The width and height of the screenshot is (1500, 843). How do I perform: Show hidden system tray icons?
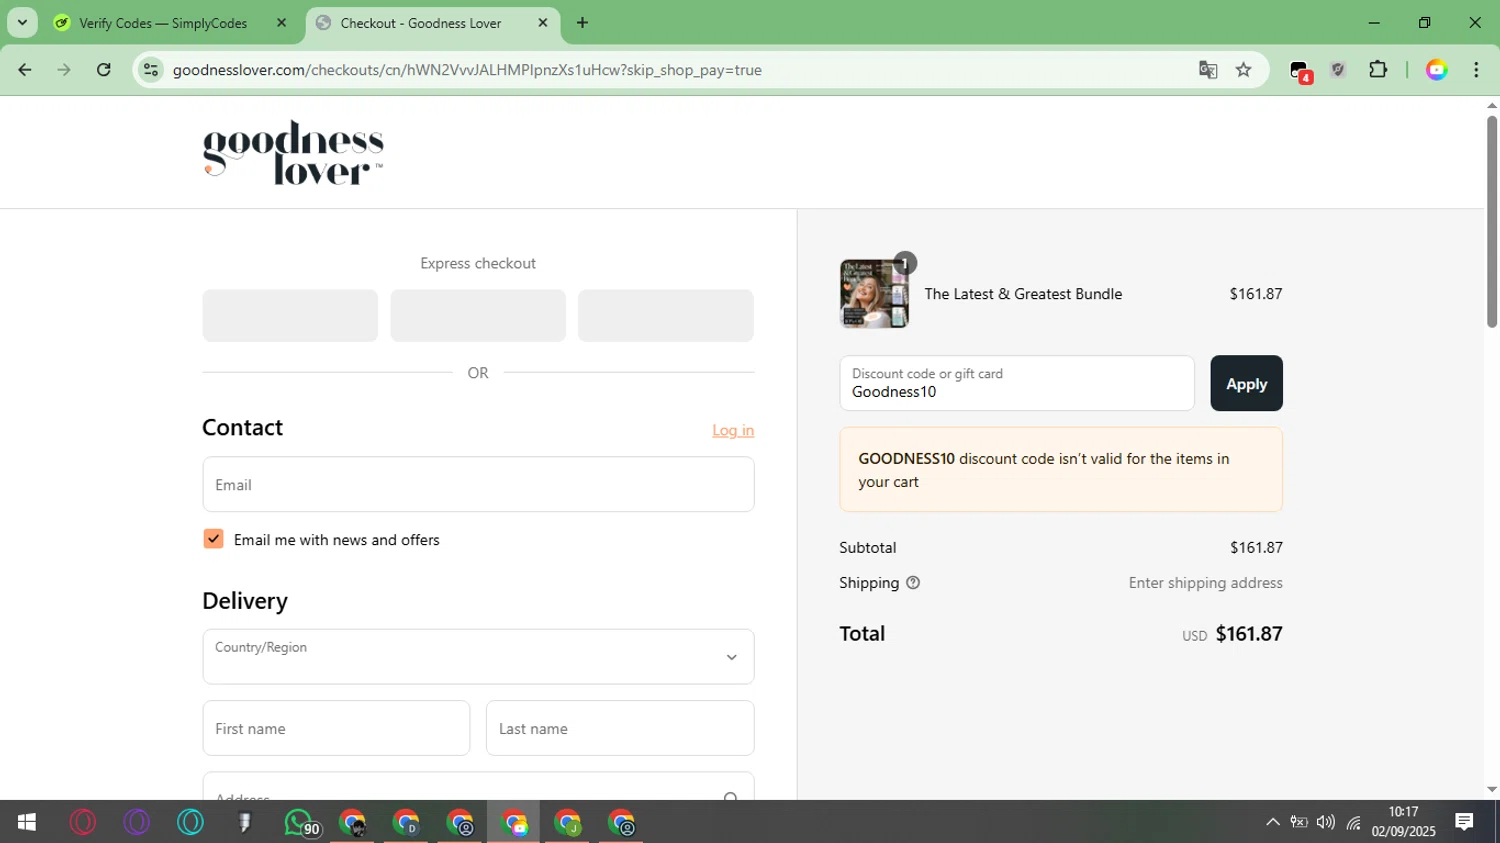click(x=1272, y=822)
